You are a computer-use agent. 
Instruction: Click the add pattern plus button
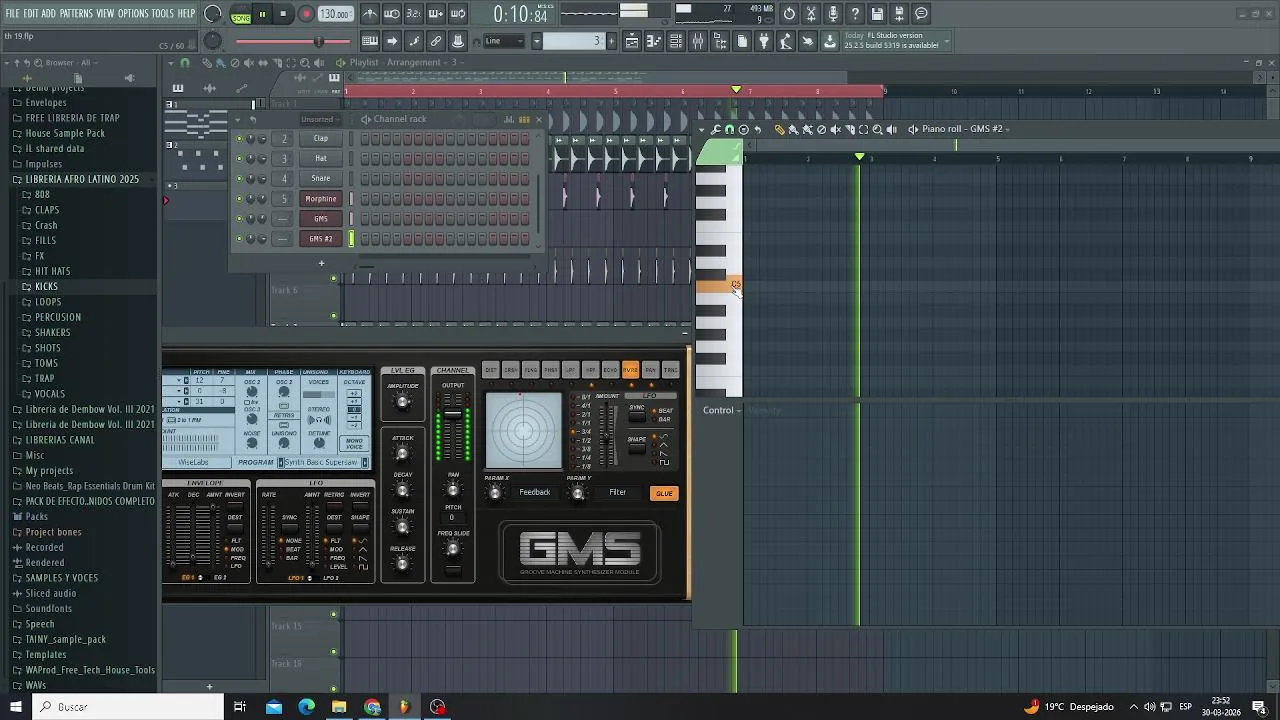(x=610, y=41)
